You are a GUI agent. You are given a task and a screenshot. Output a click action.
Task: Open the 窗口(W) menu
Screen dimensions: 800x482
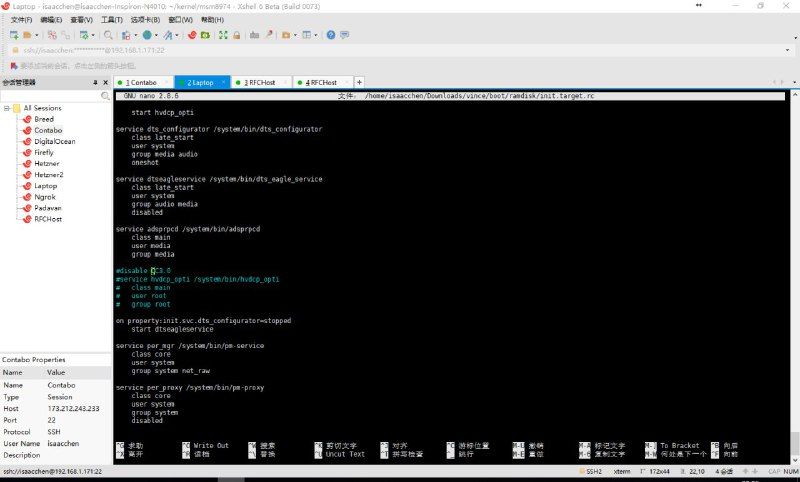point(181,20)
